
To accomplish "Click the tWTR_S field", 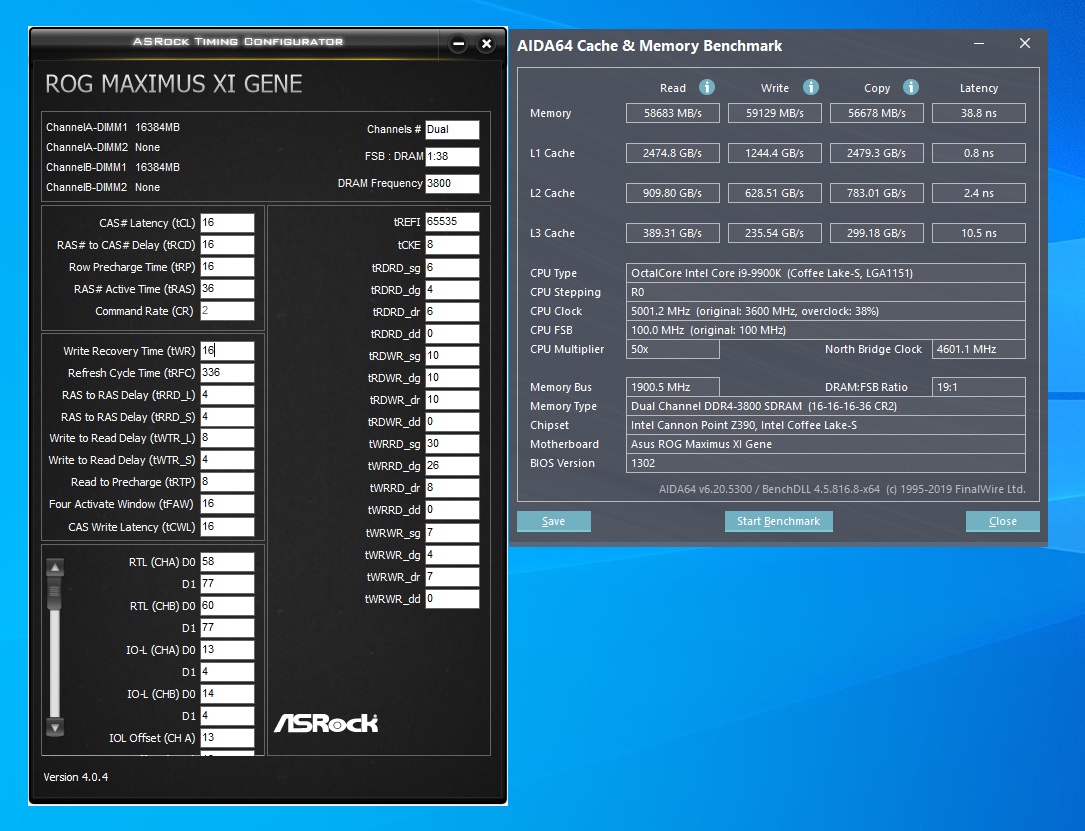I will tap(227, 460).
